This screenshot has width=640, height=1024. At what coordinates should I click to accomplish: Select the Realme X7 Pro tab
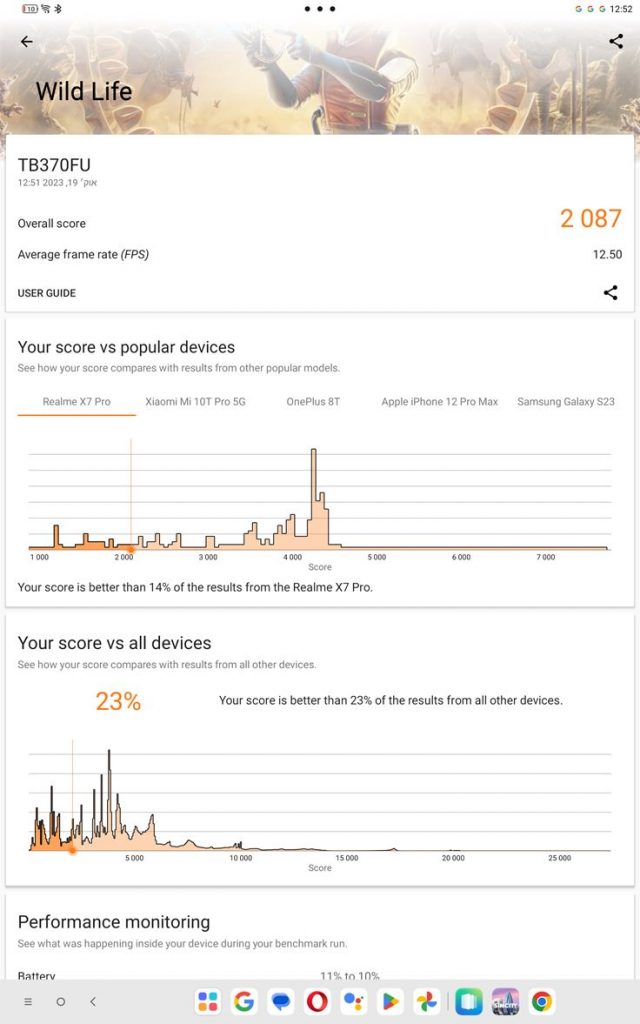click(76, 402)
